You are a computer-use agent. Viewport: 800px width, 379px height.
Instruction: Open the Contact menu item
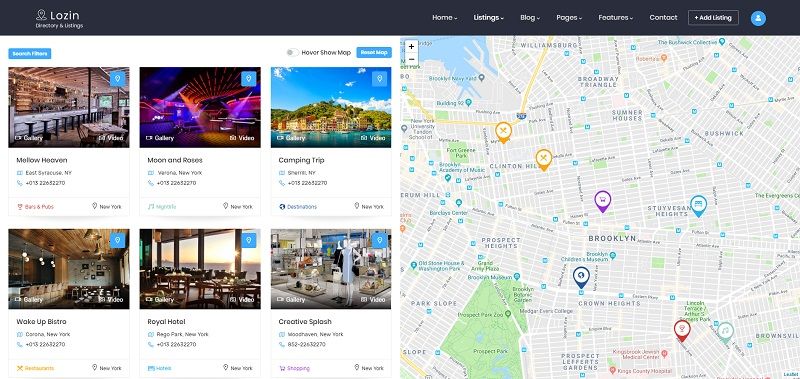click(x=663, y=18)
